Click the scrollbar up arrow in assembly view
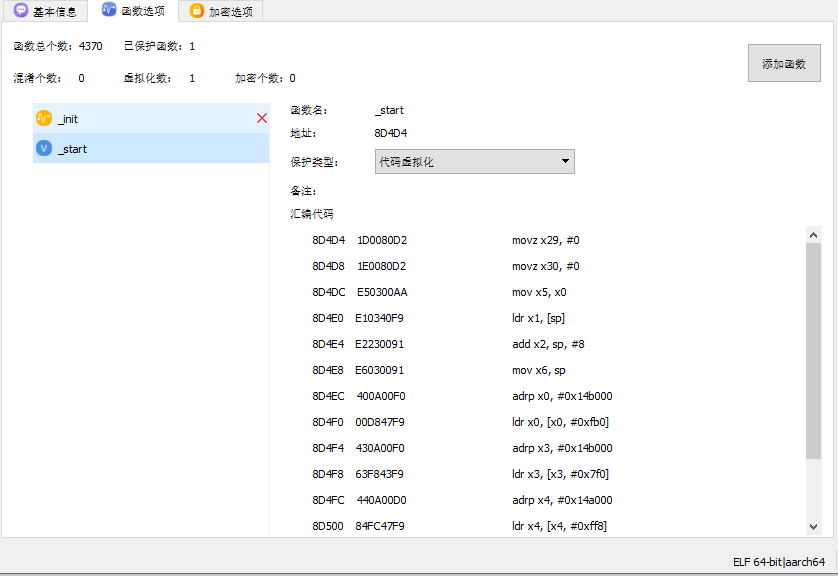838x576 pixels. click(813, 235)
